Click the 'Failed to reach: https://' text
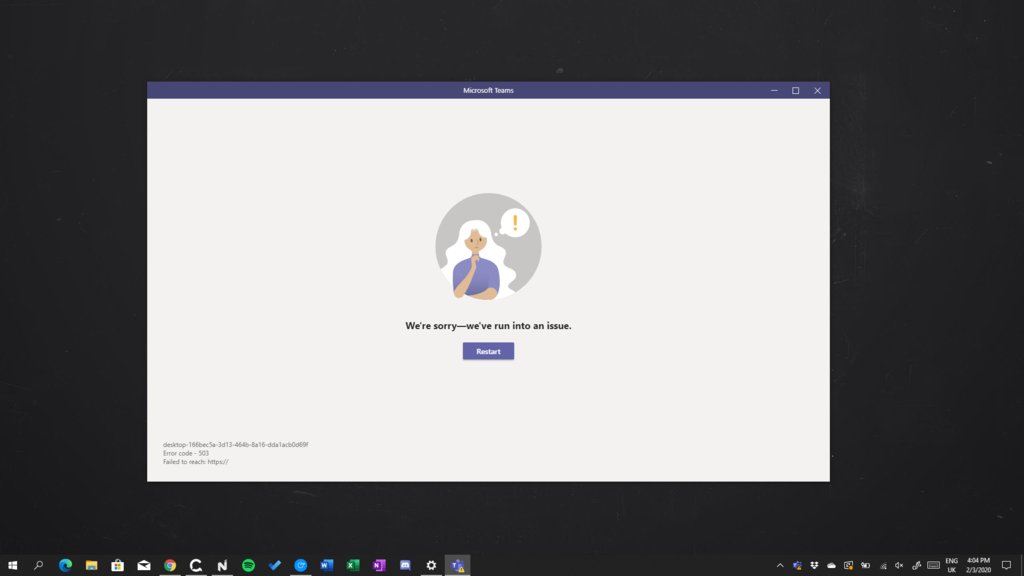The width and height of the screenshot is (1024, 576). (x=195, y=462)
